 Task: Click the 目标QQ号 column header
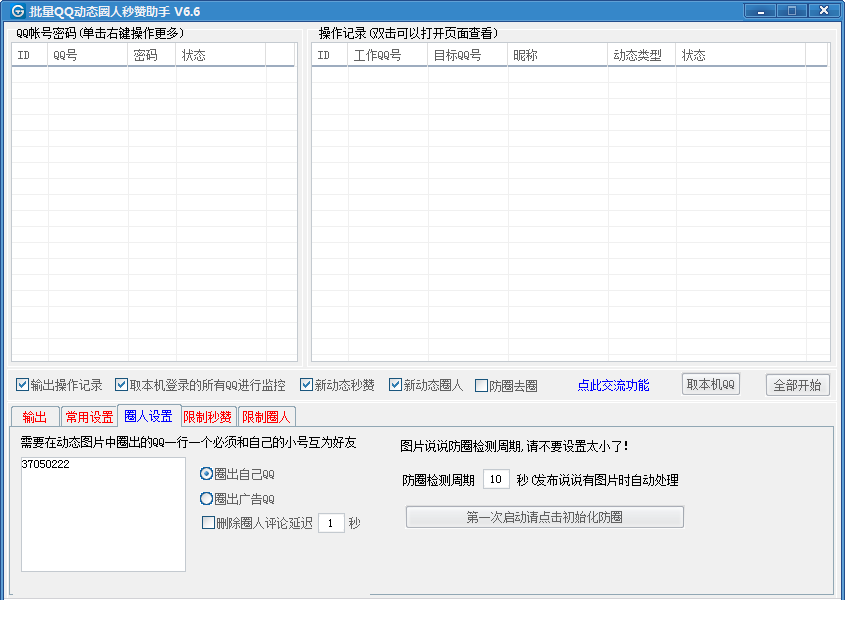tap(467, 55)
